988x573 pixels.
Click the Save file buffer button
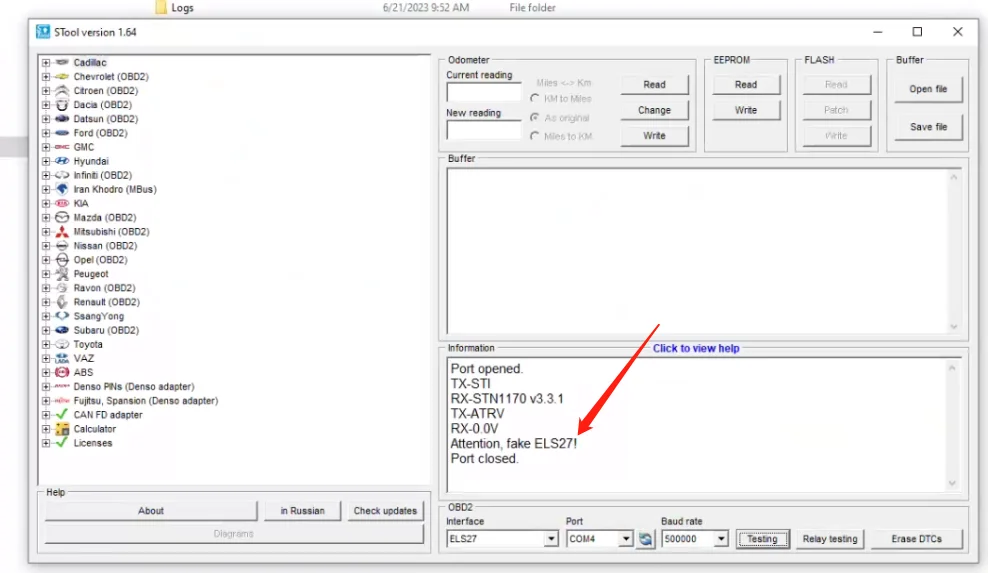tap(928, 127)
